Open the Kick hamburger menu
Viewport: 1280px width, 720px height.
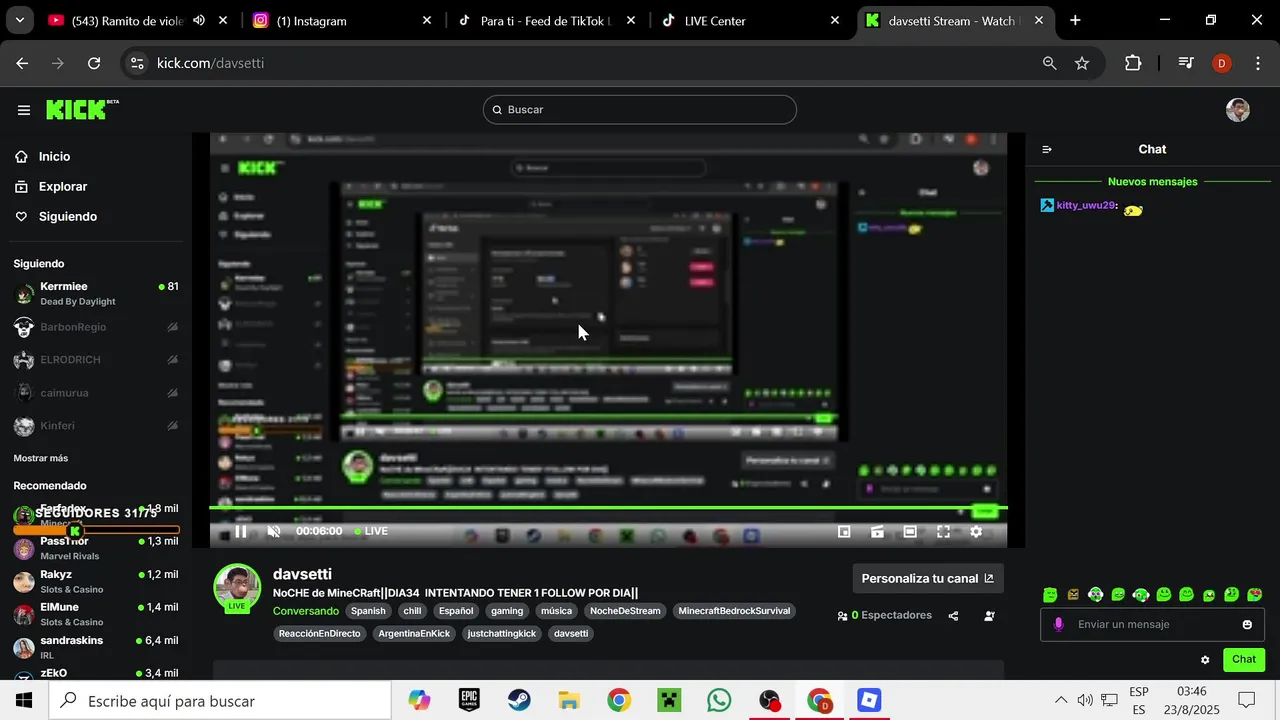pyautogui.click(x=24, y=110)
